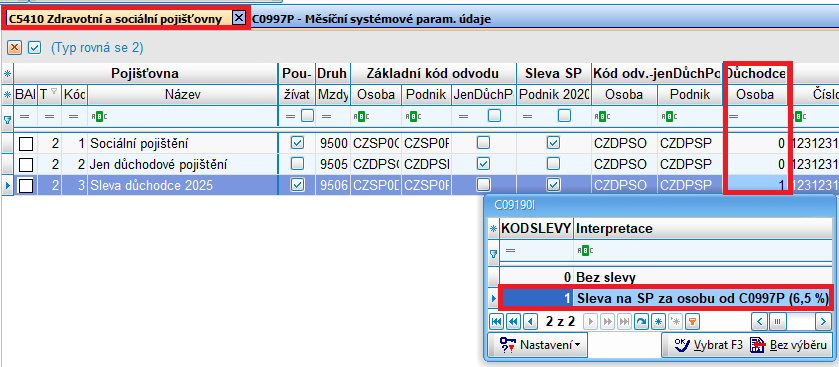Open the Nastavení dropdown menu
The height and width of the screenshot is (367, 839).
(537, 346)
